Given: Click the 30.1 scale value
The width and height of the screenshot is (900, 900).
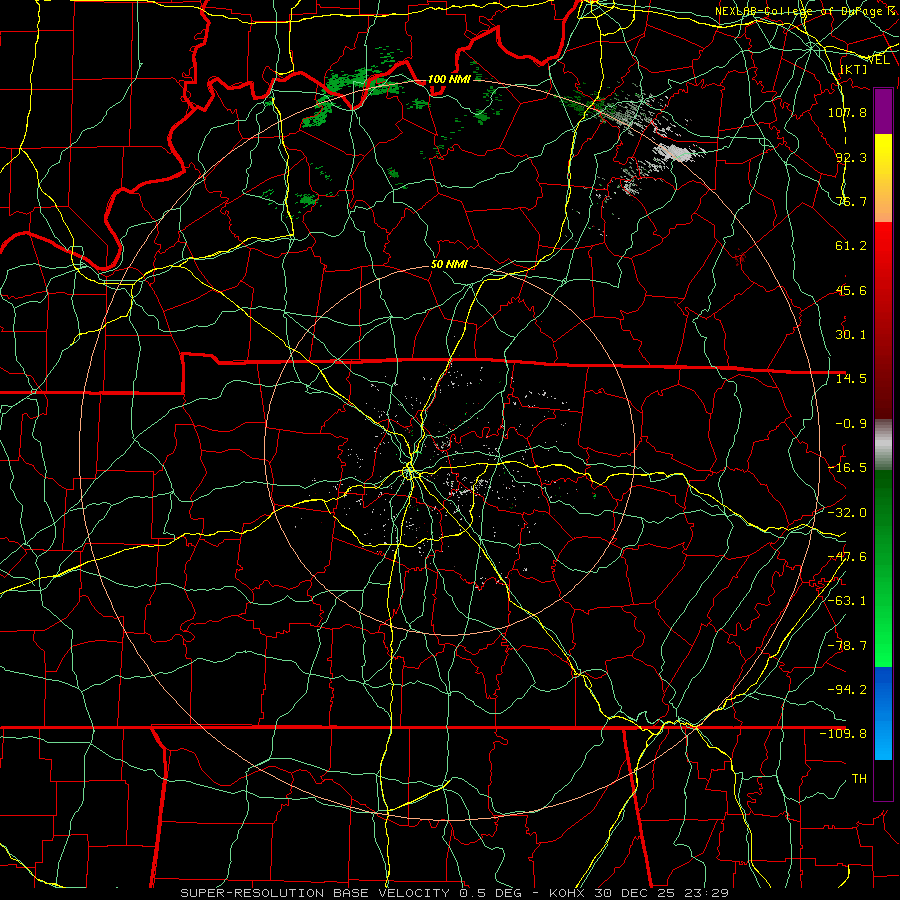Looking at the screenshot, I should coord(851,335).
